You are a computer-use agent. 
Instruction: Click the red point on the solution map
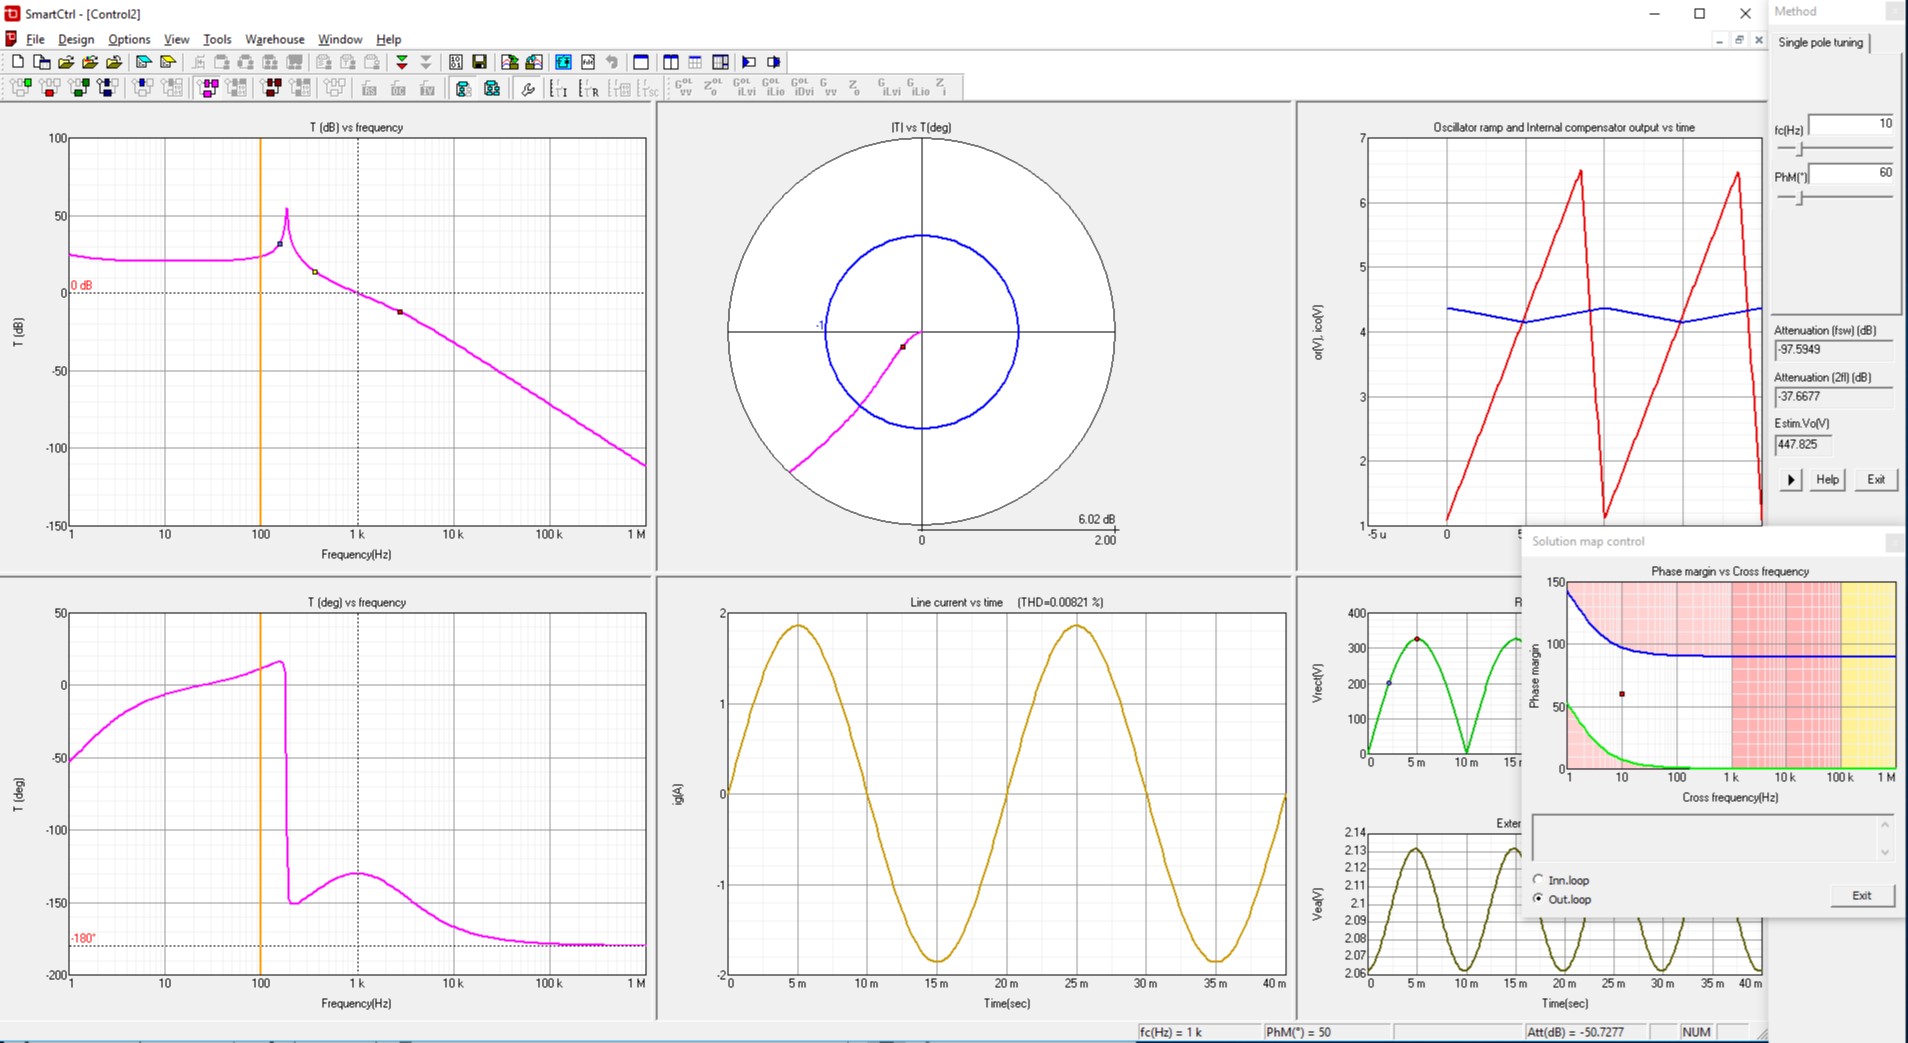[1622, 694]
